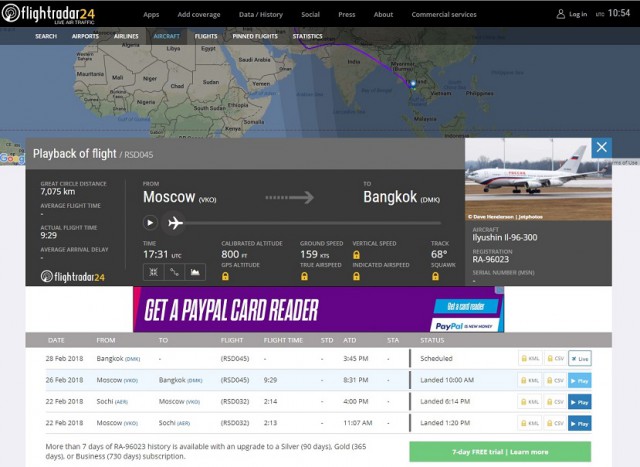Click the Squawk lock icon
Viewport: 640px width, 467px height.
[436, 276]
